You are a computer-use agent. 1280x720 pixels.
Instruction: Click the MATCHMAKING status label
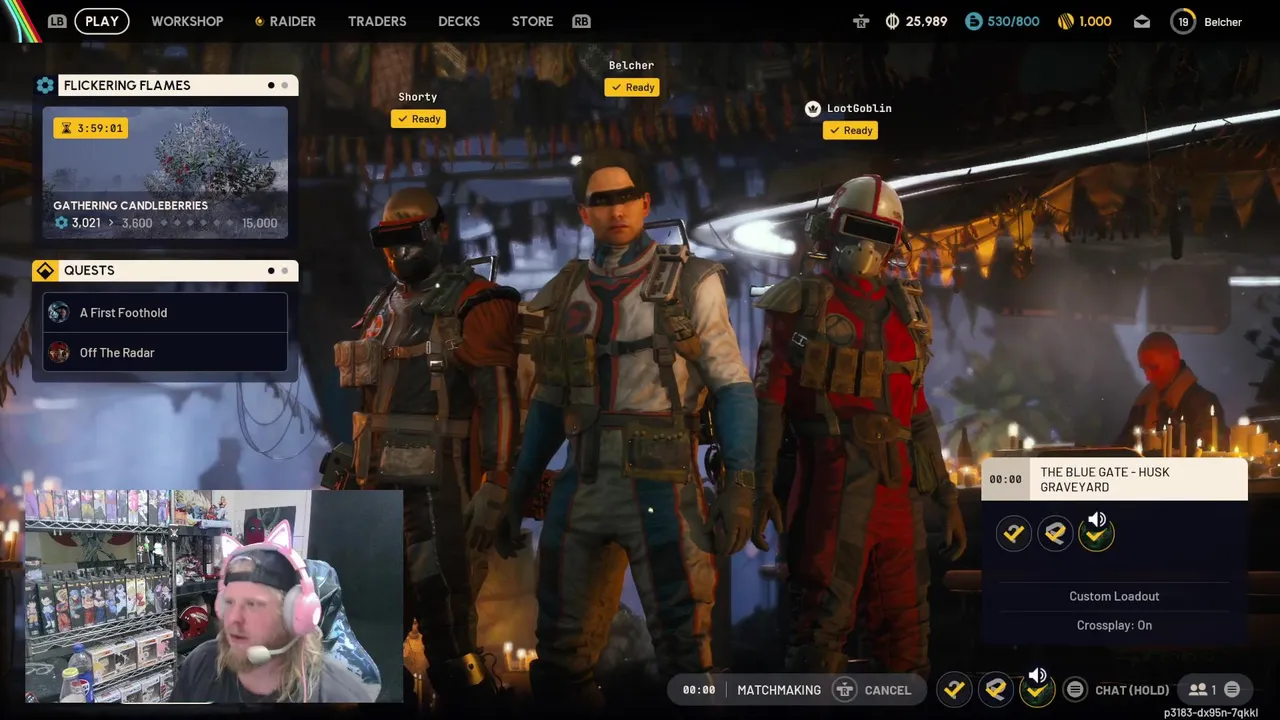[x=779, y=690]
